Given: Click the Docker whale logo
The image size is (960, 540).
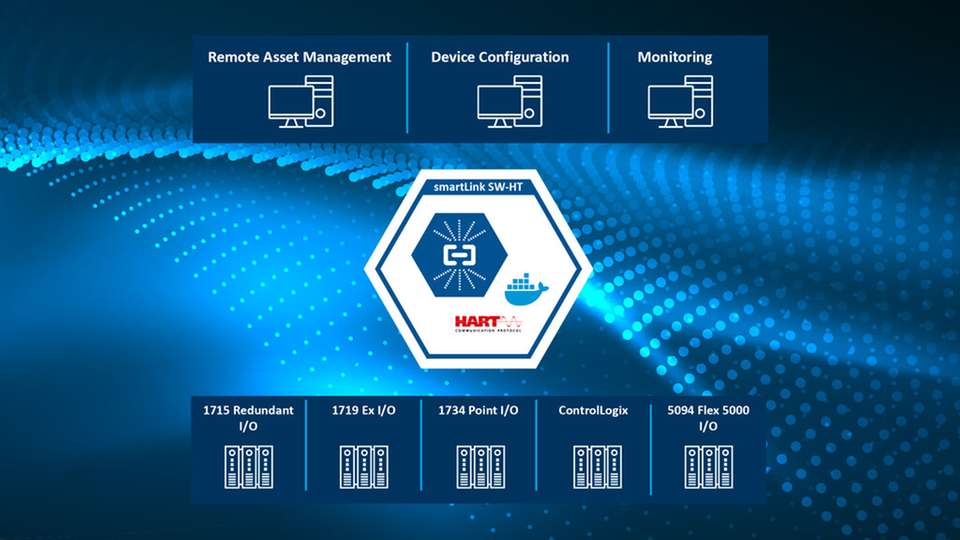Looking at the screenshot, I should [526, 289].
